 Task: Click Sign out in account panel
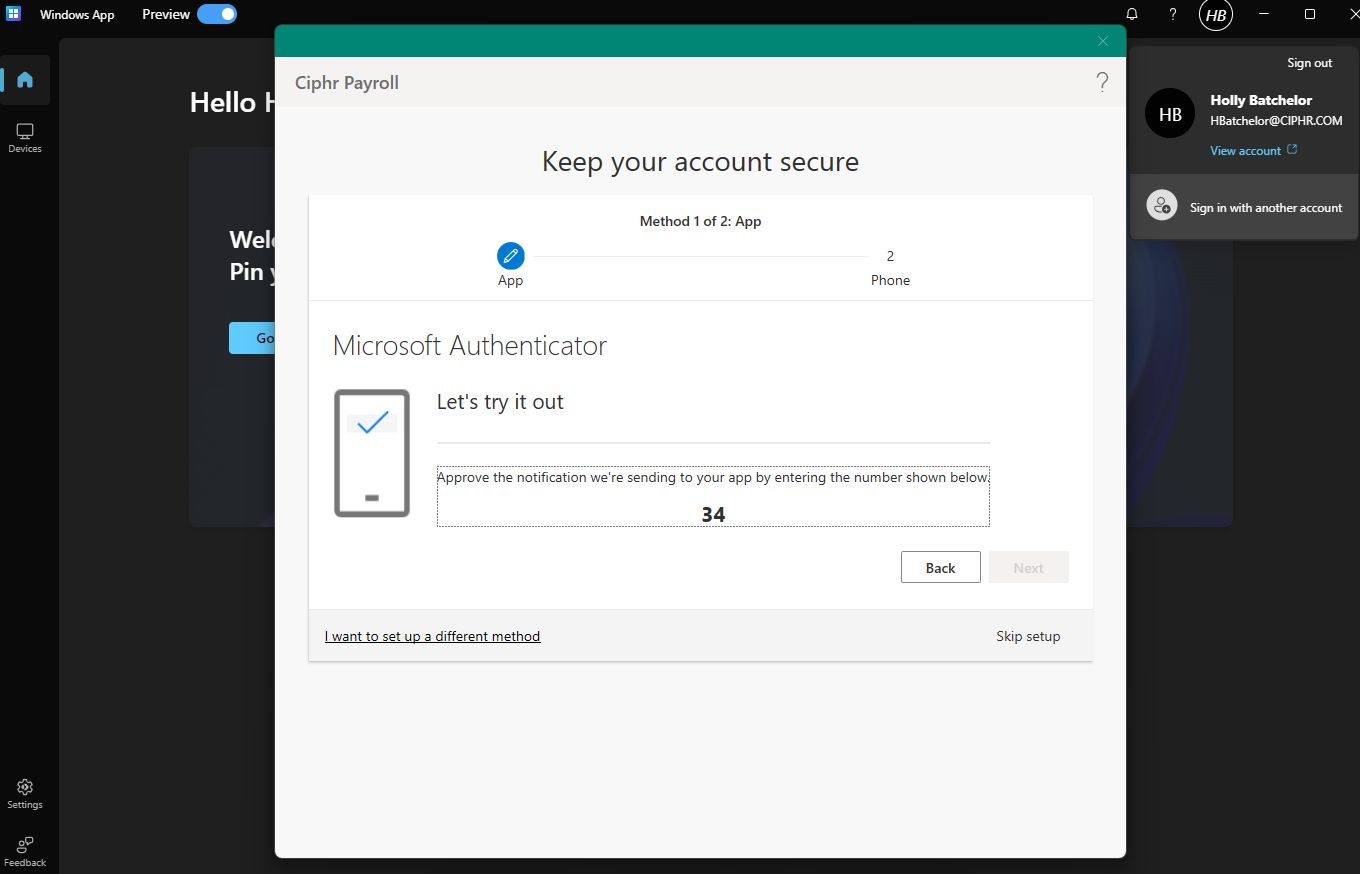tap(1309, 63)
